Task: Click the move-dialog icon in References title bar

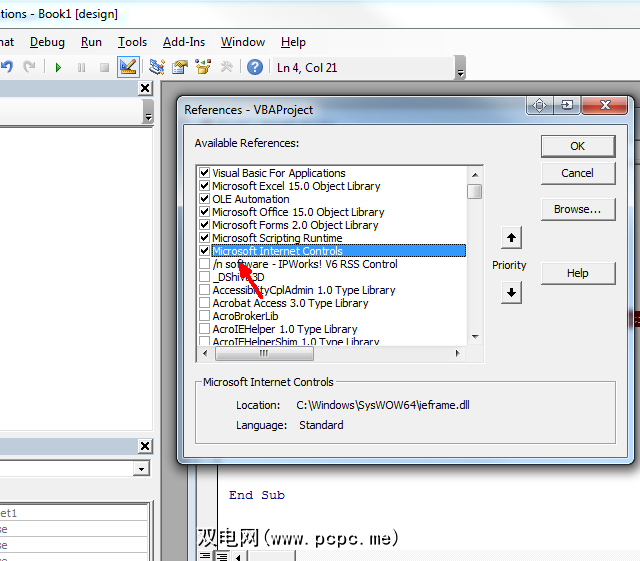Action: click(x=539, y=105)
